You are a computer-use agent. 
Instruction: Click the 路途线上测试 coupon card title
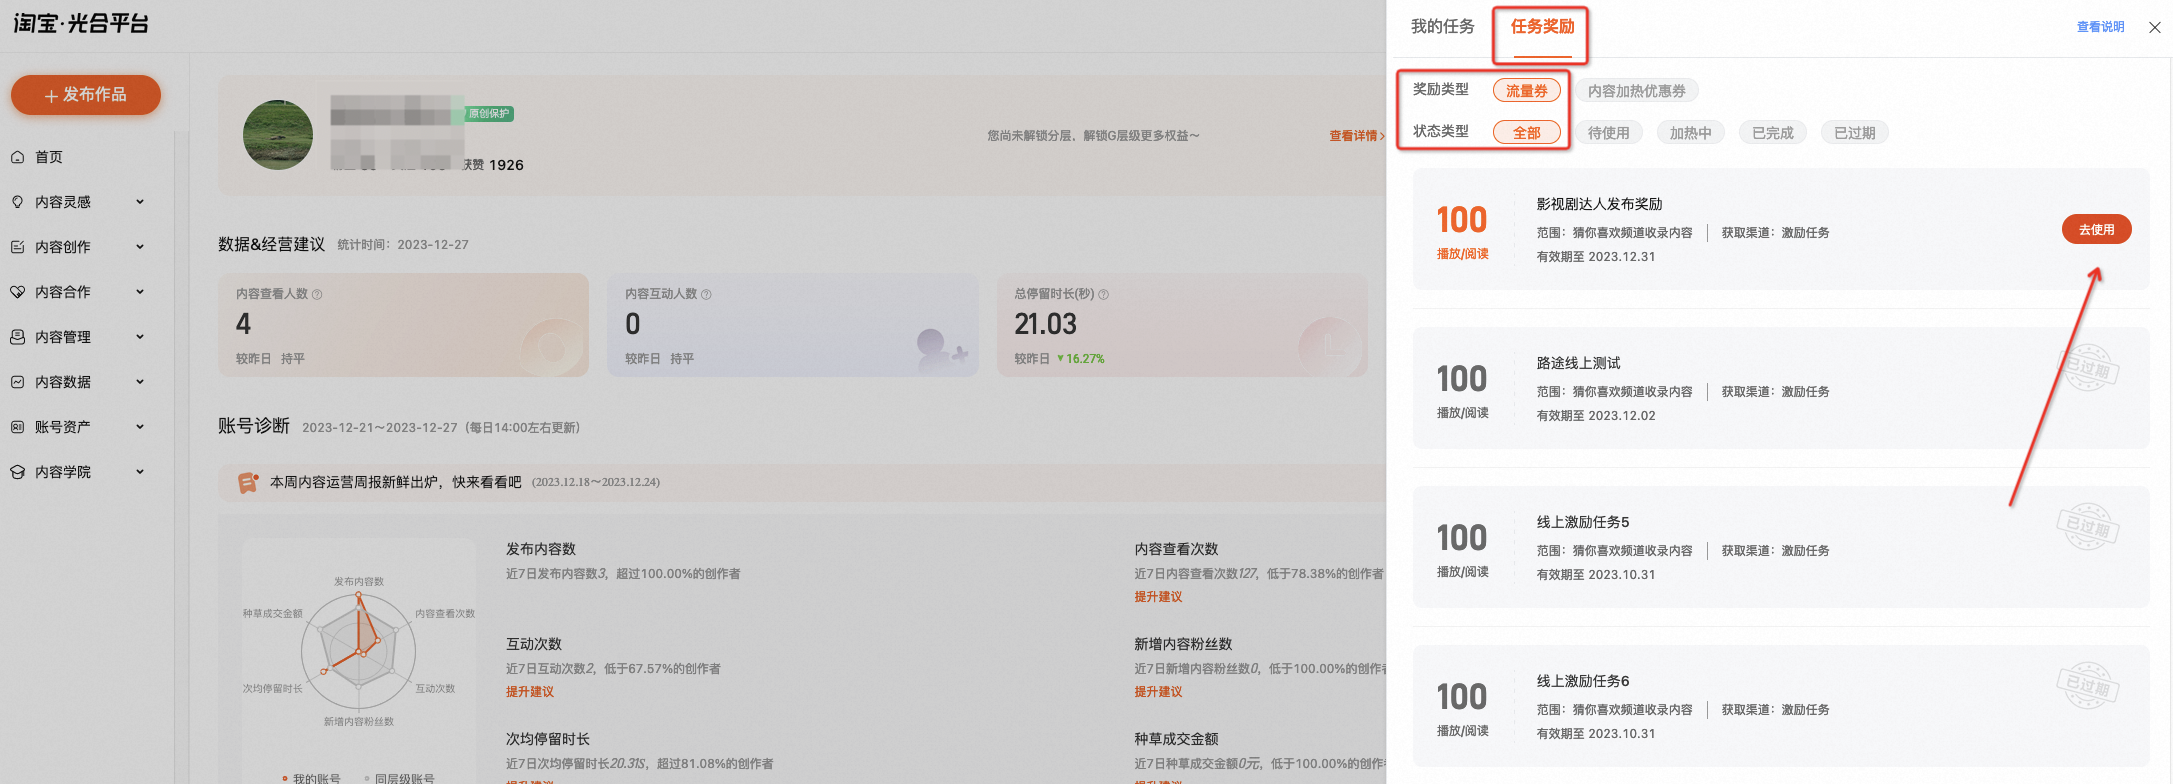pyautogui.click(x=1578, y=364)
